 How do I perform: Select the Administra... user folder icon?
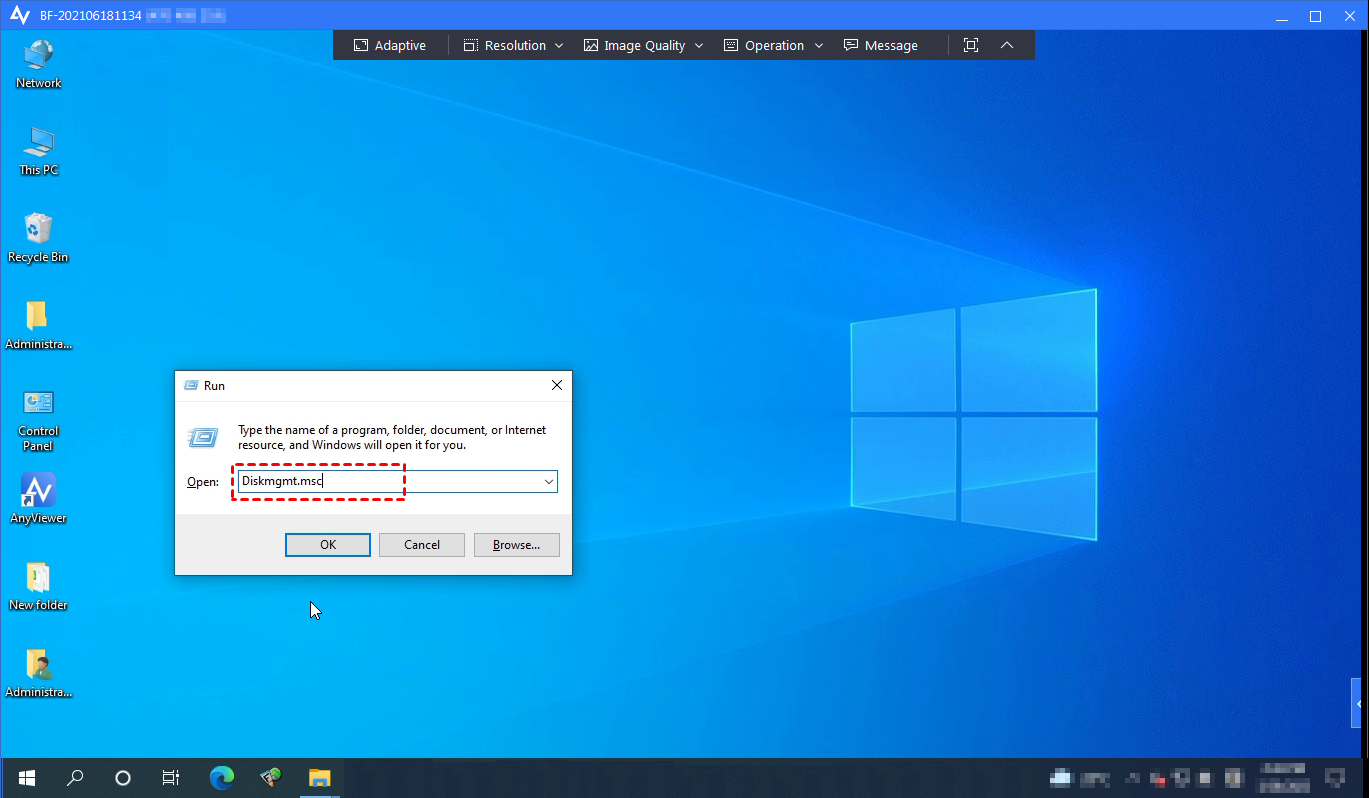38,673
